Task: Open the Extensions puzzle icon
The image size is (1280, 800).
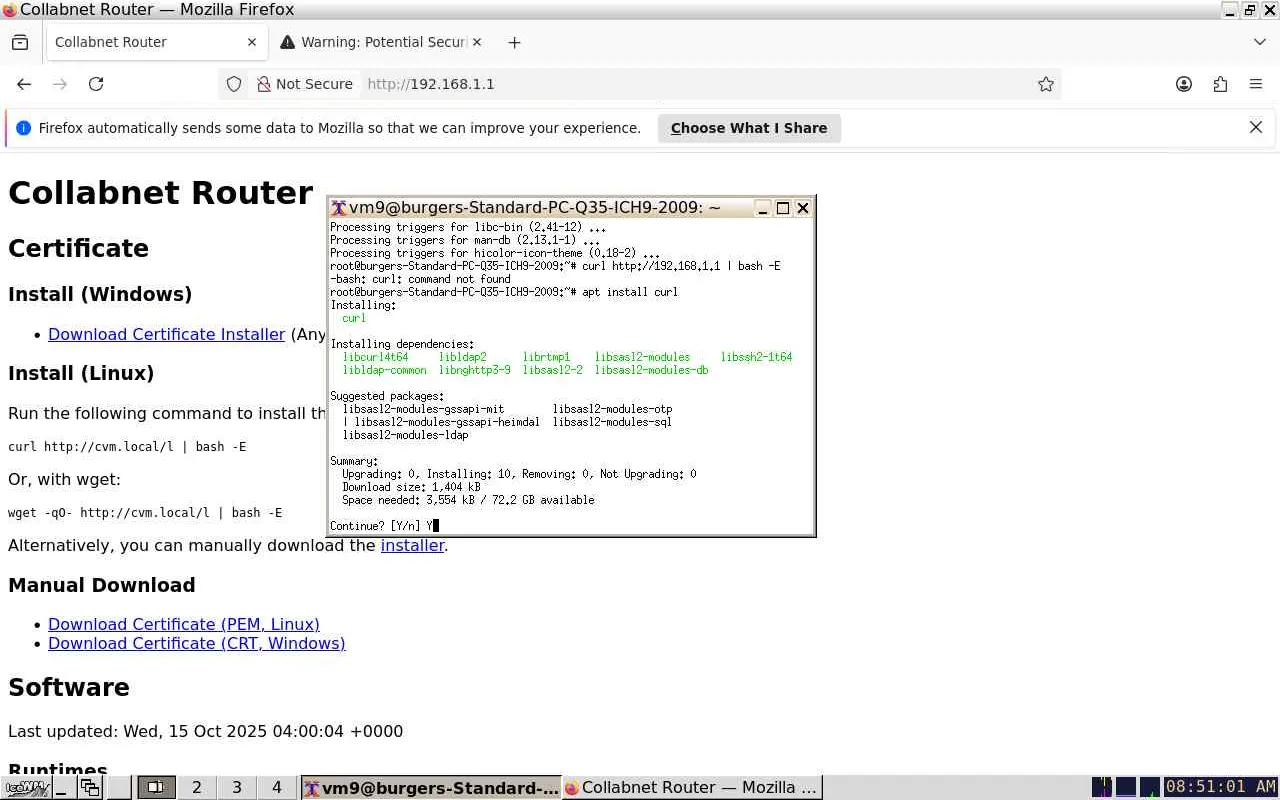Action: [1220, 84]
